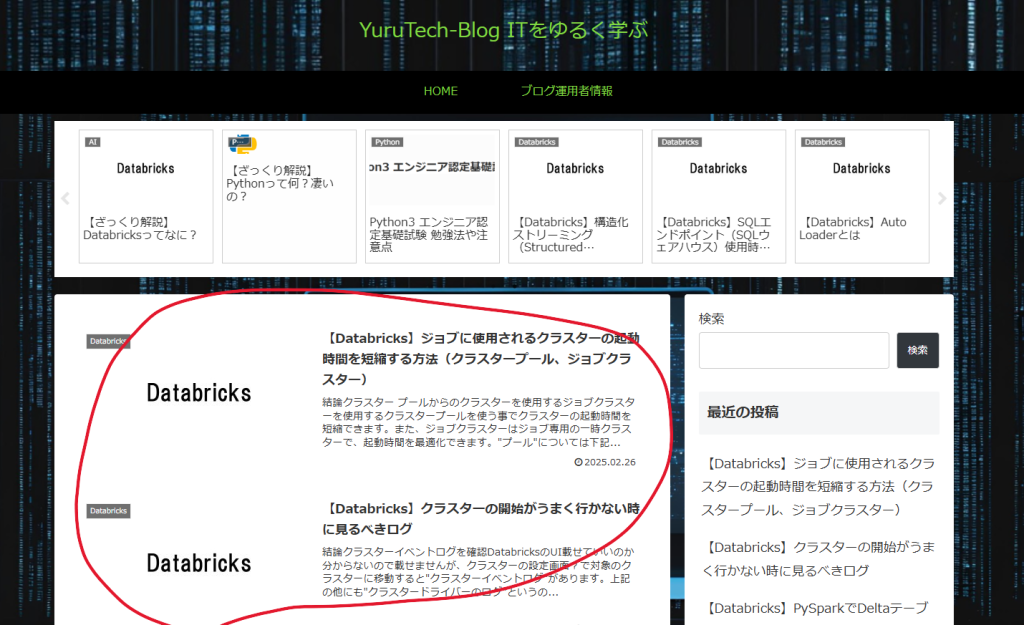The image size is (1024, 625).
Task: Click the carousel previous arrow
Action: [66, 198]
